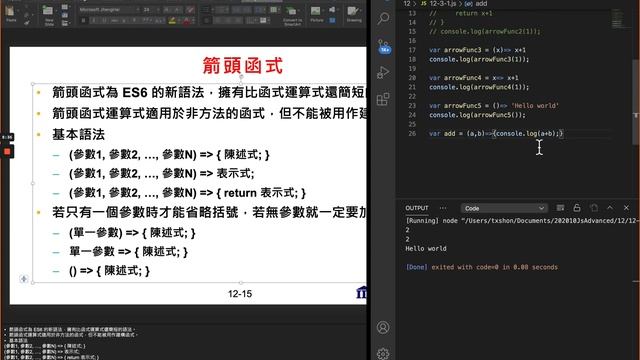The height and width of the screenshot is (360, 640).
Task: Click slide number '12-15'
Action: click(240, 294)
